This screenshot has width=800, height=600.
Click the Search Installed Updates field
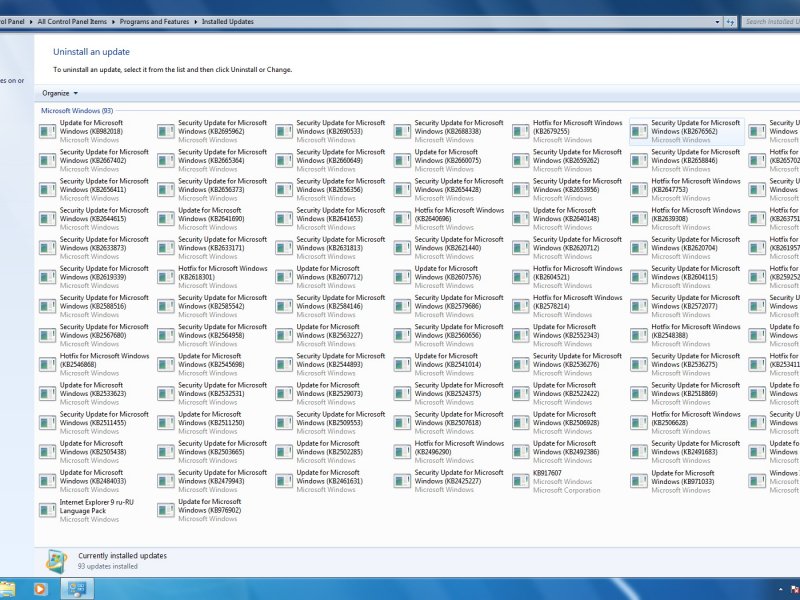pos(770,22)
